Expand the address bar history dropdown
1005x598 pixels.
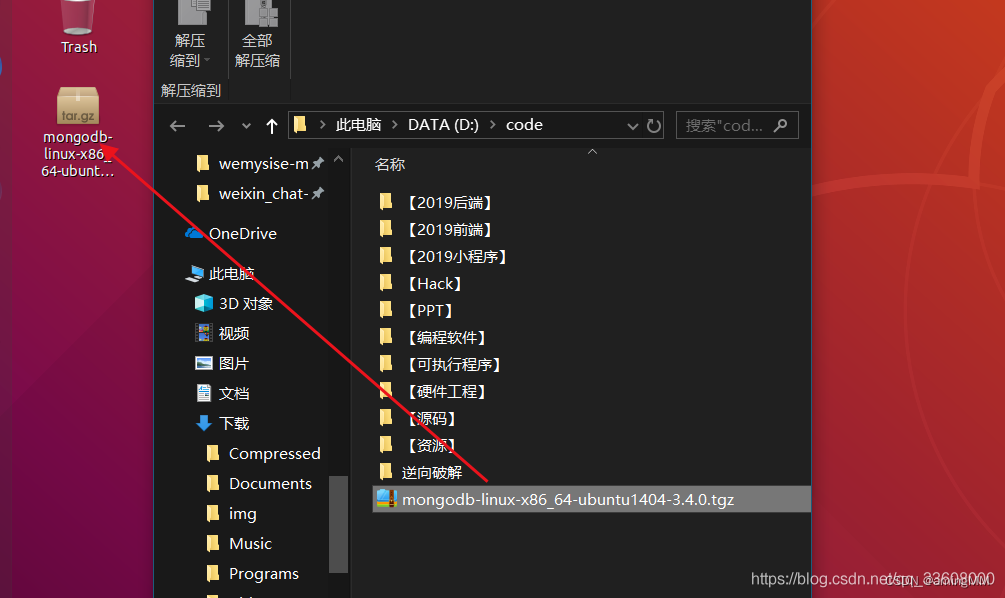click(x=633, y=126)
